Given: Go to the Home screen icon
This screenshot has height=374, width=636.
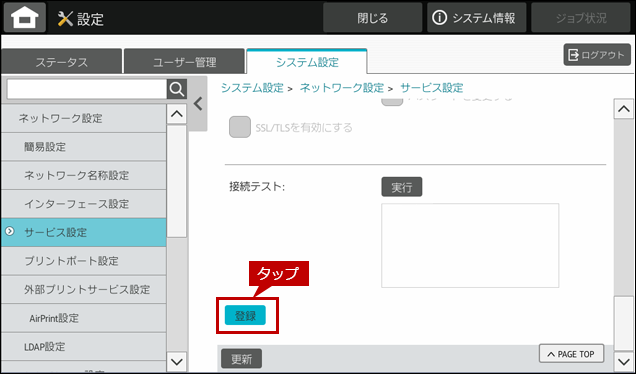Looking at the screenshot, I should click(x=24, y=18).
